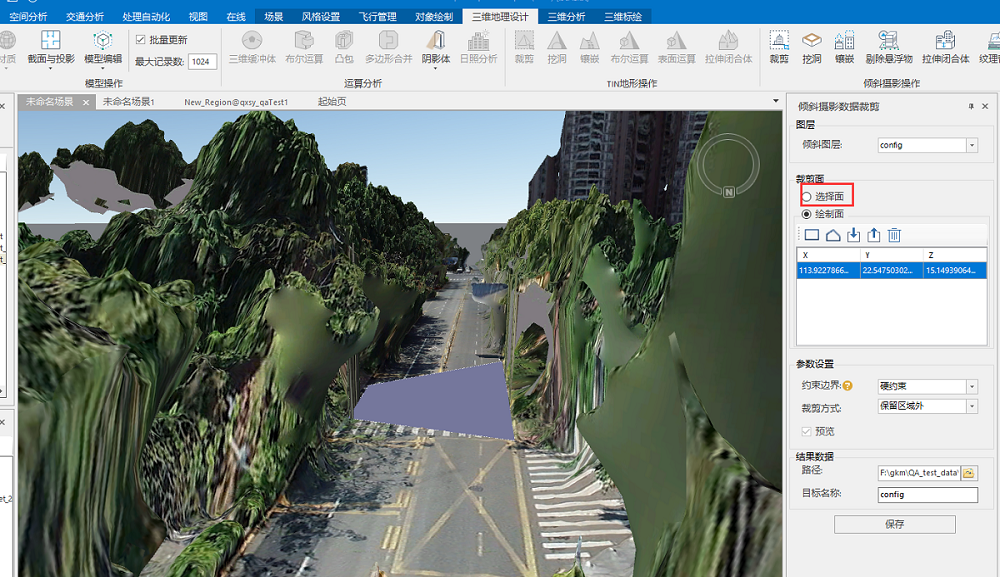Expand the 截面与投影 dropdown arrow
Screen dimensions: 1000x577
[x=50, y=68]
